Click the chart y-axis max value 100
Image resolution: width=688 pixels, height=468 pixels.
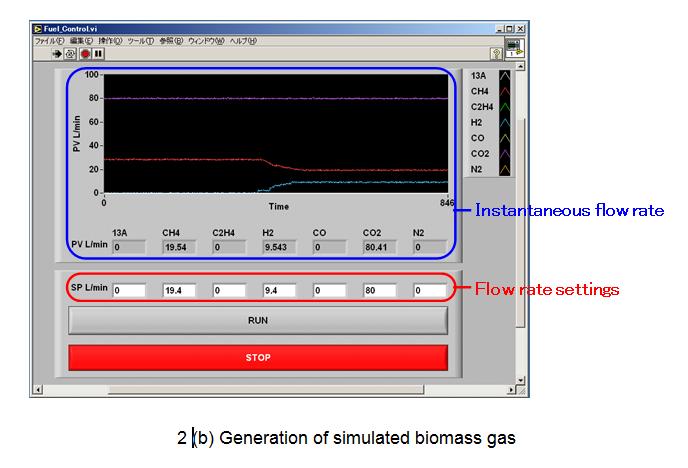click(x=92, y=75)
